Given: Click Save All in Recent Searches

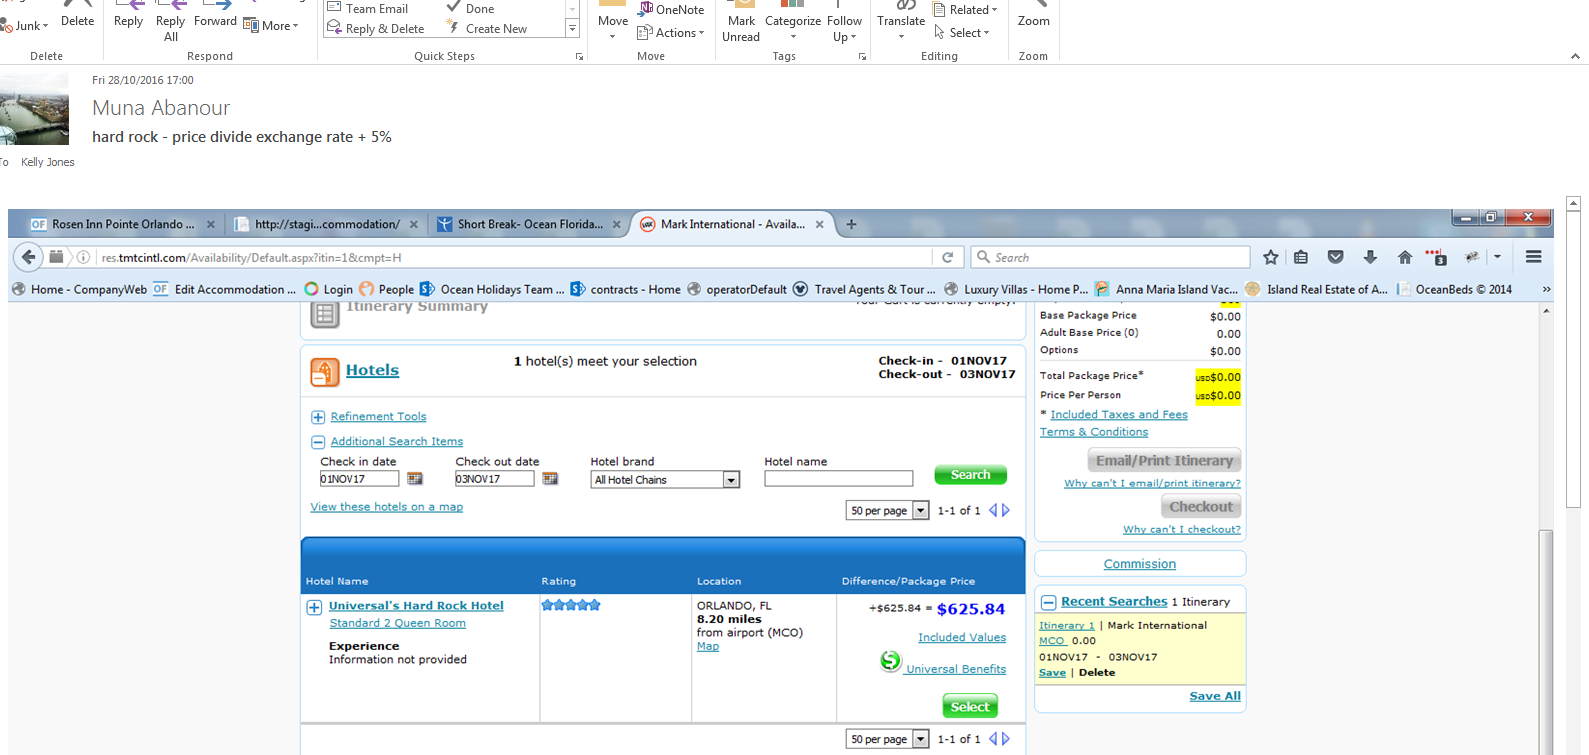Looking at the screenshot, I should coord(1215,696).
